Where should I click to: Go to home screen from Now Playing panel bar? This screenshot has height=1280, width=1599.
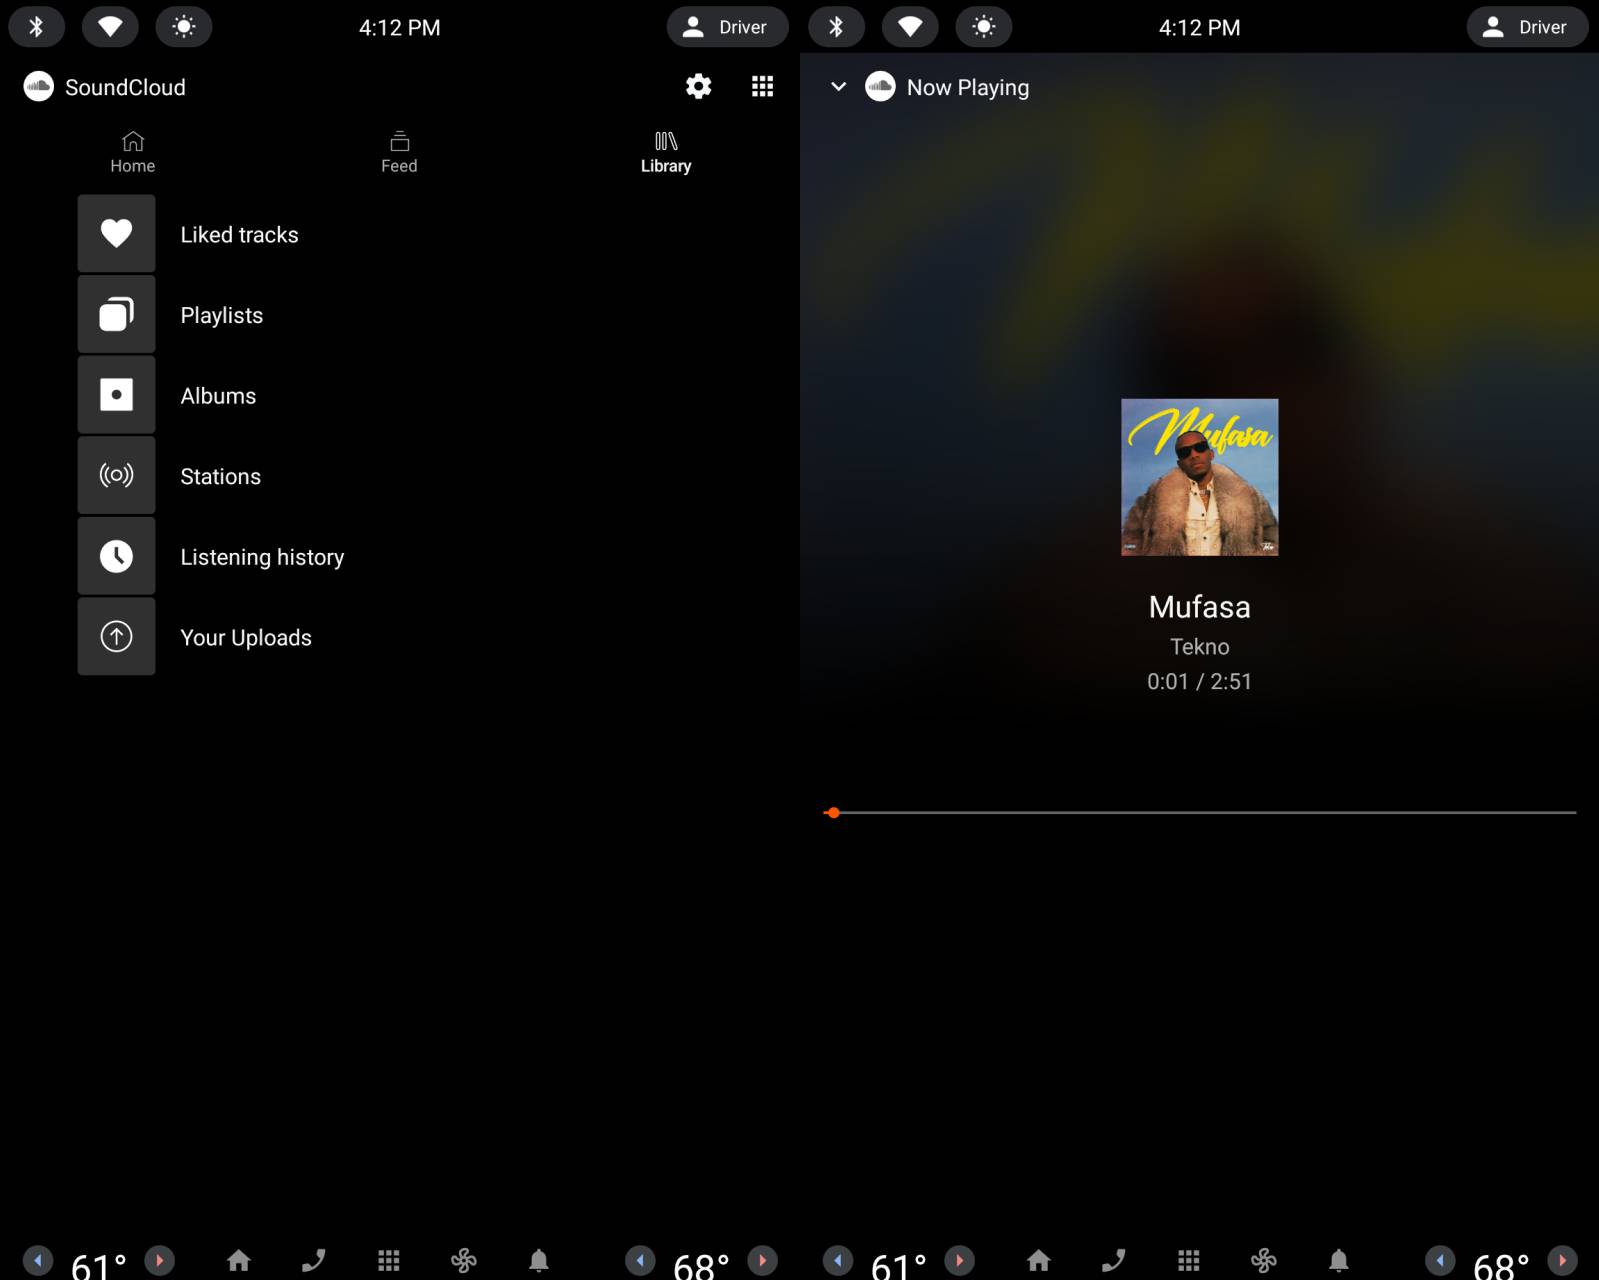[x=1039, y=1260]
